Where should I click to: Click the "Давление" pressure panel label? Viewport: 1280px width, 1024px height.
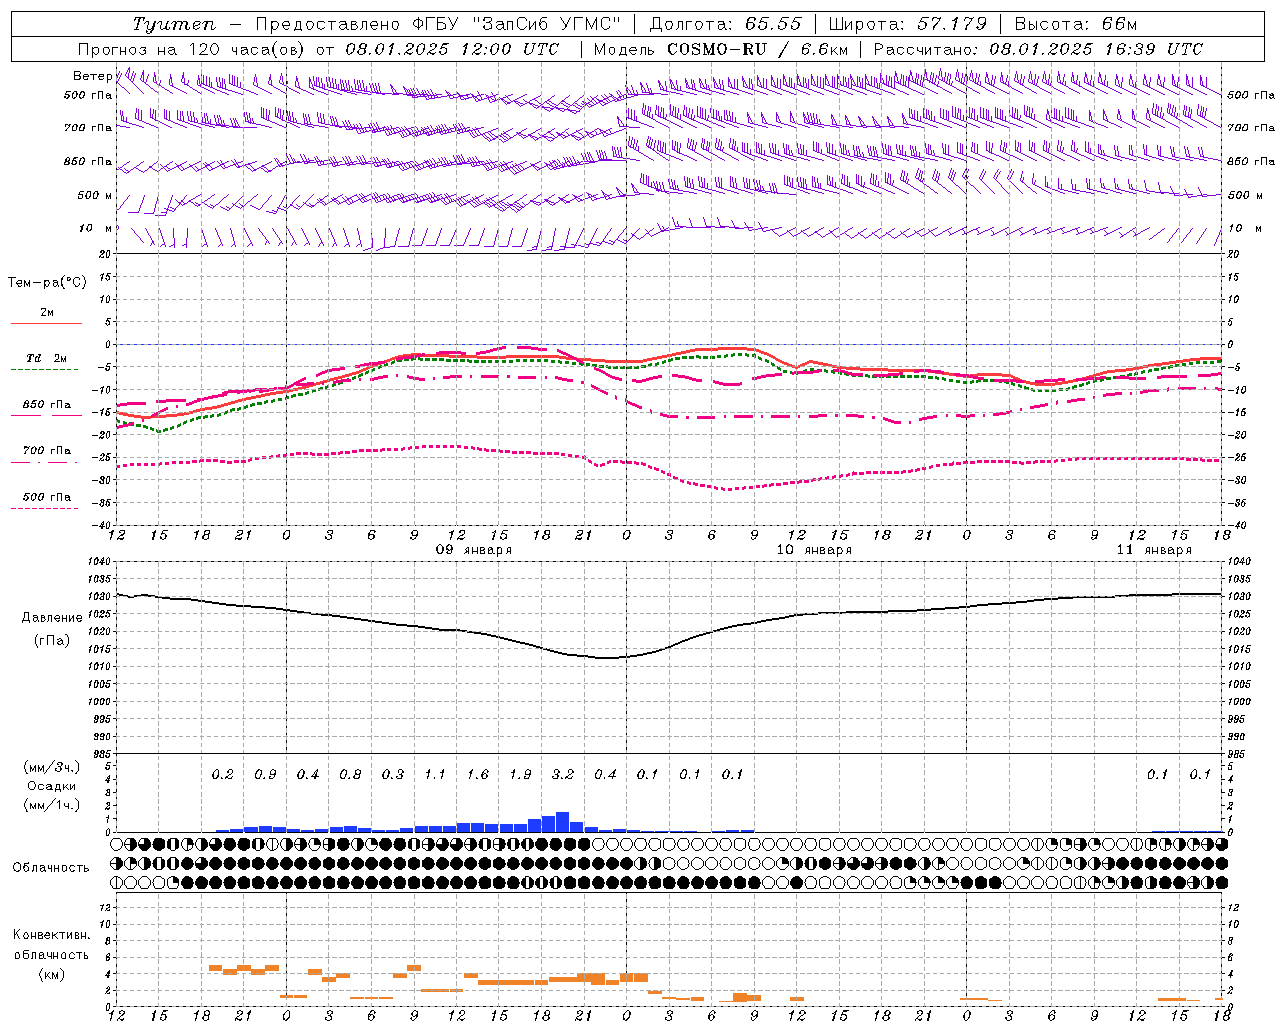pos(52,618)
